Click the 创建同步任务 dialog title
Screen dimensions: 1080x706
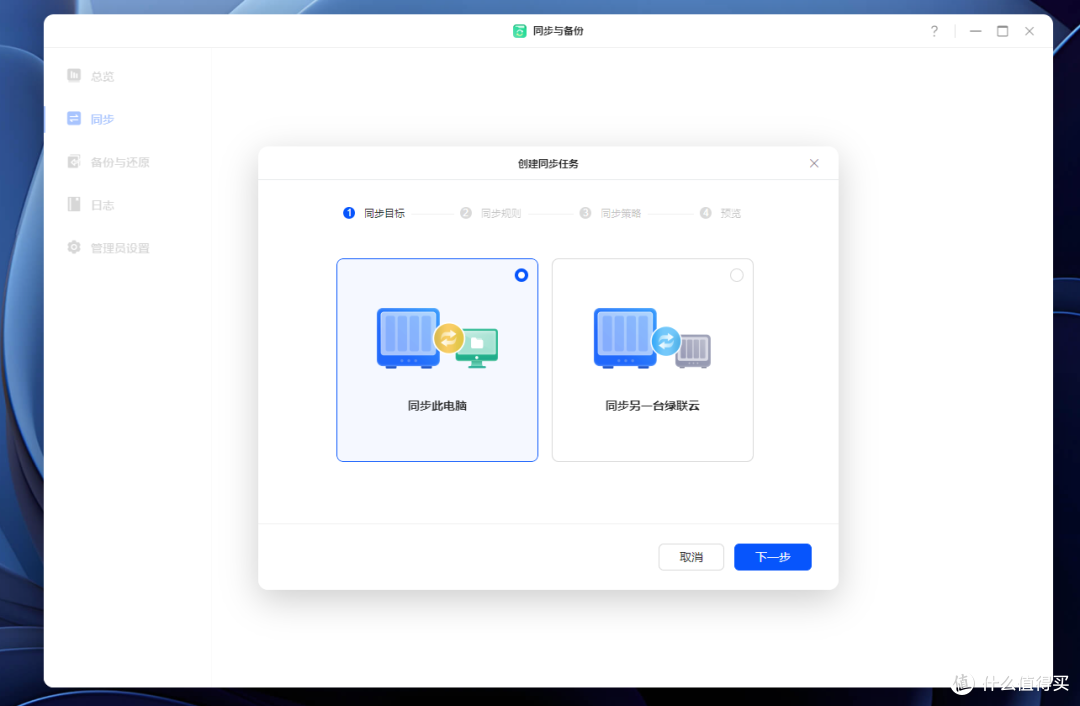548,163
